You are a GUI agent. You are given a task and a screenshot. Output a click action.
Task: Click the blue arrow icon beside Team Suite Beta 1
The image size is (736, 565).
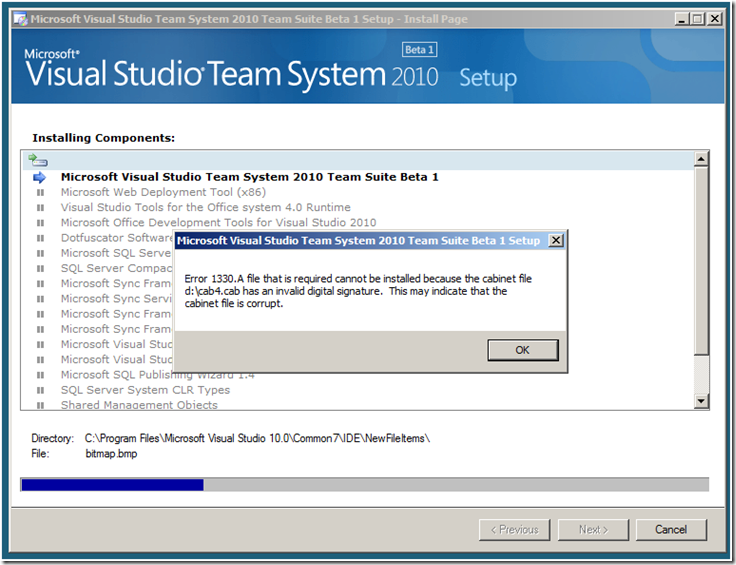(x=40, y=177)
